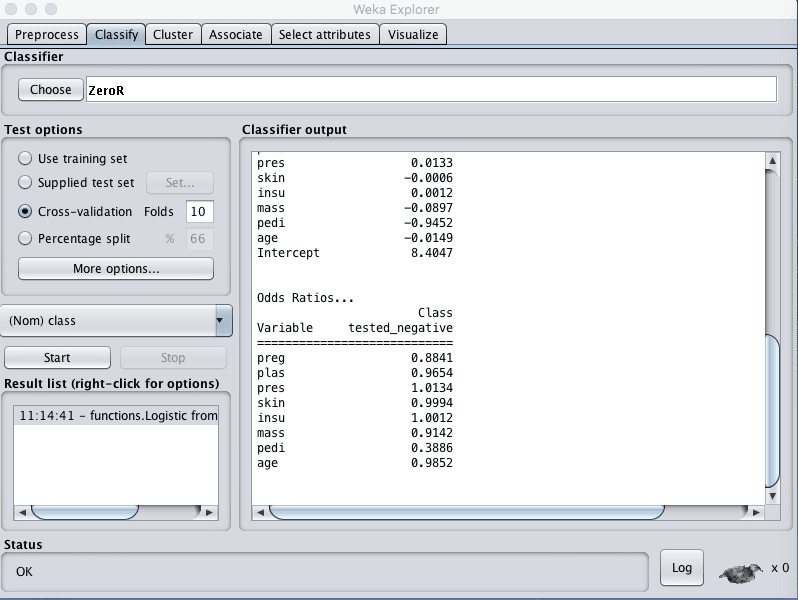Viewport: 798px width, 600px height.
Task: Click the left arrow of the output horizontal scrollbar
Action: [261, 512]
